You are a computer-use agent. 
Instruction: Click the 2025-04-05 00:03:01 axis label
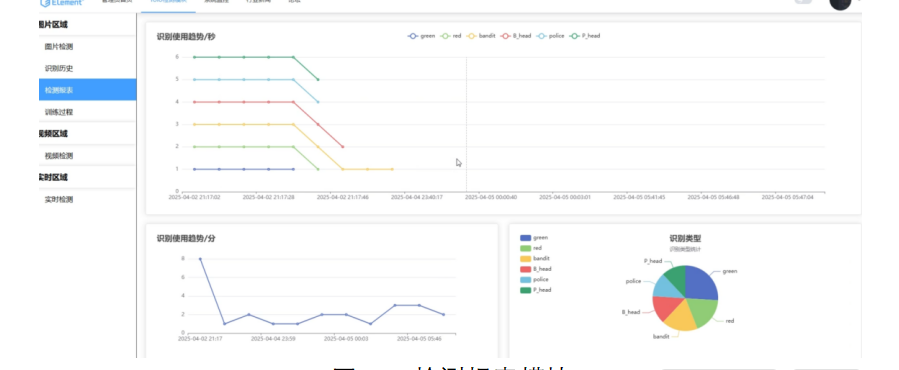point(565,197)
